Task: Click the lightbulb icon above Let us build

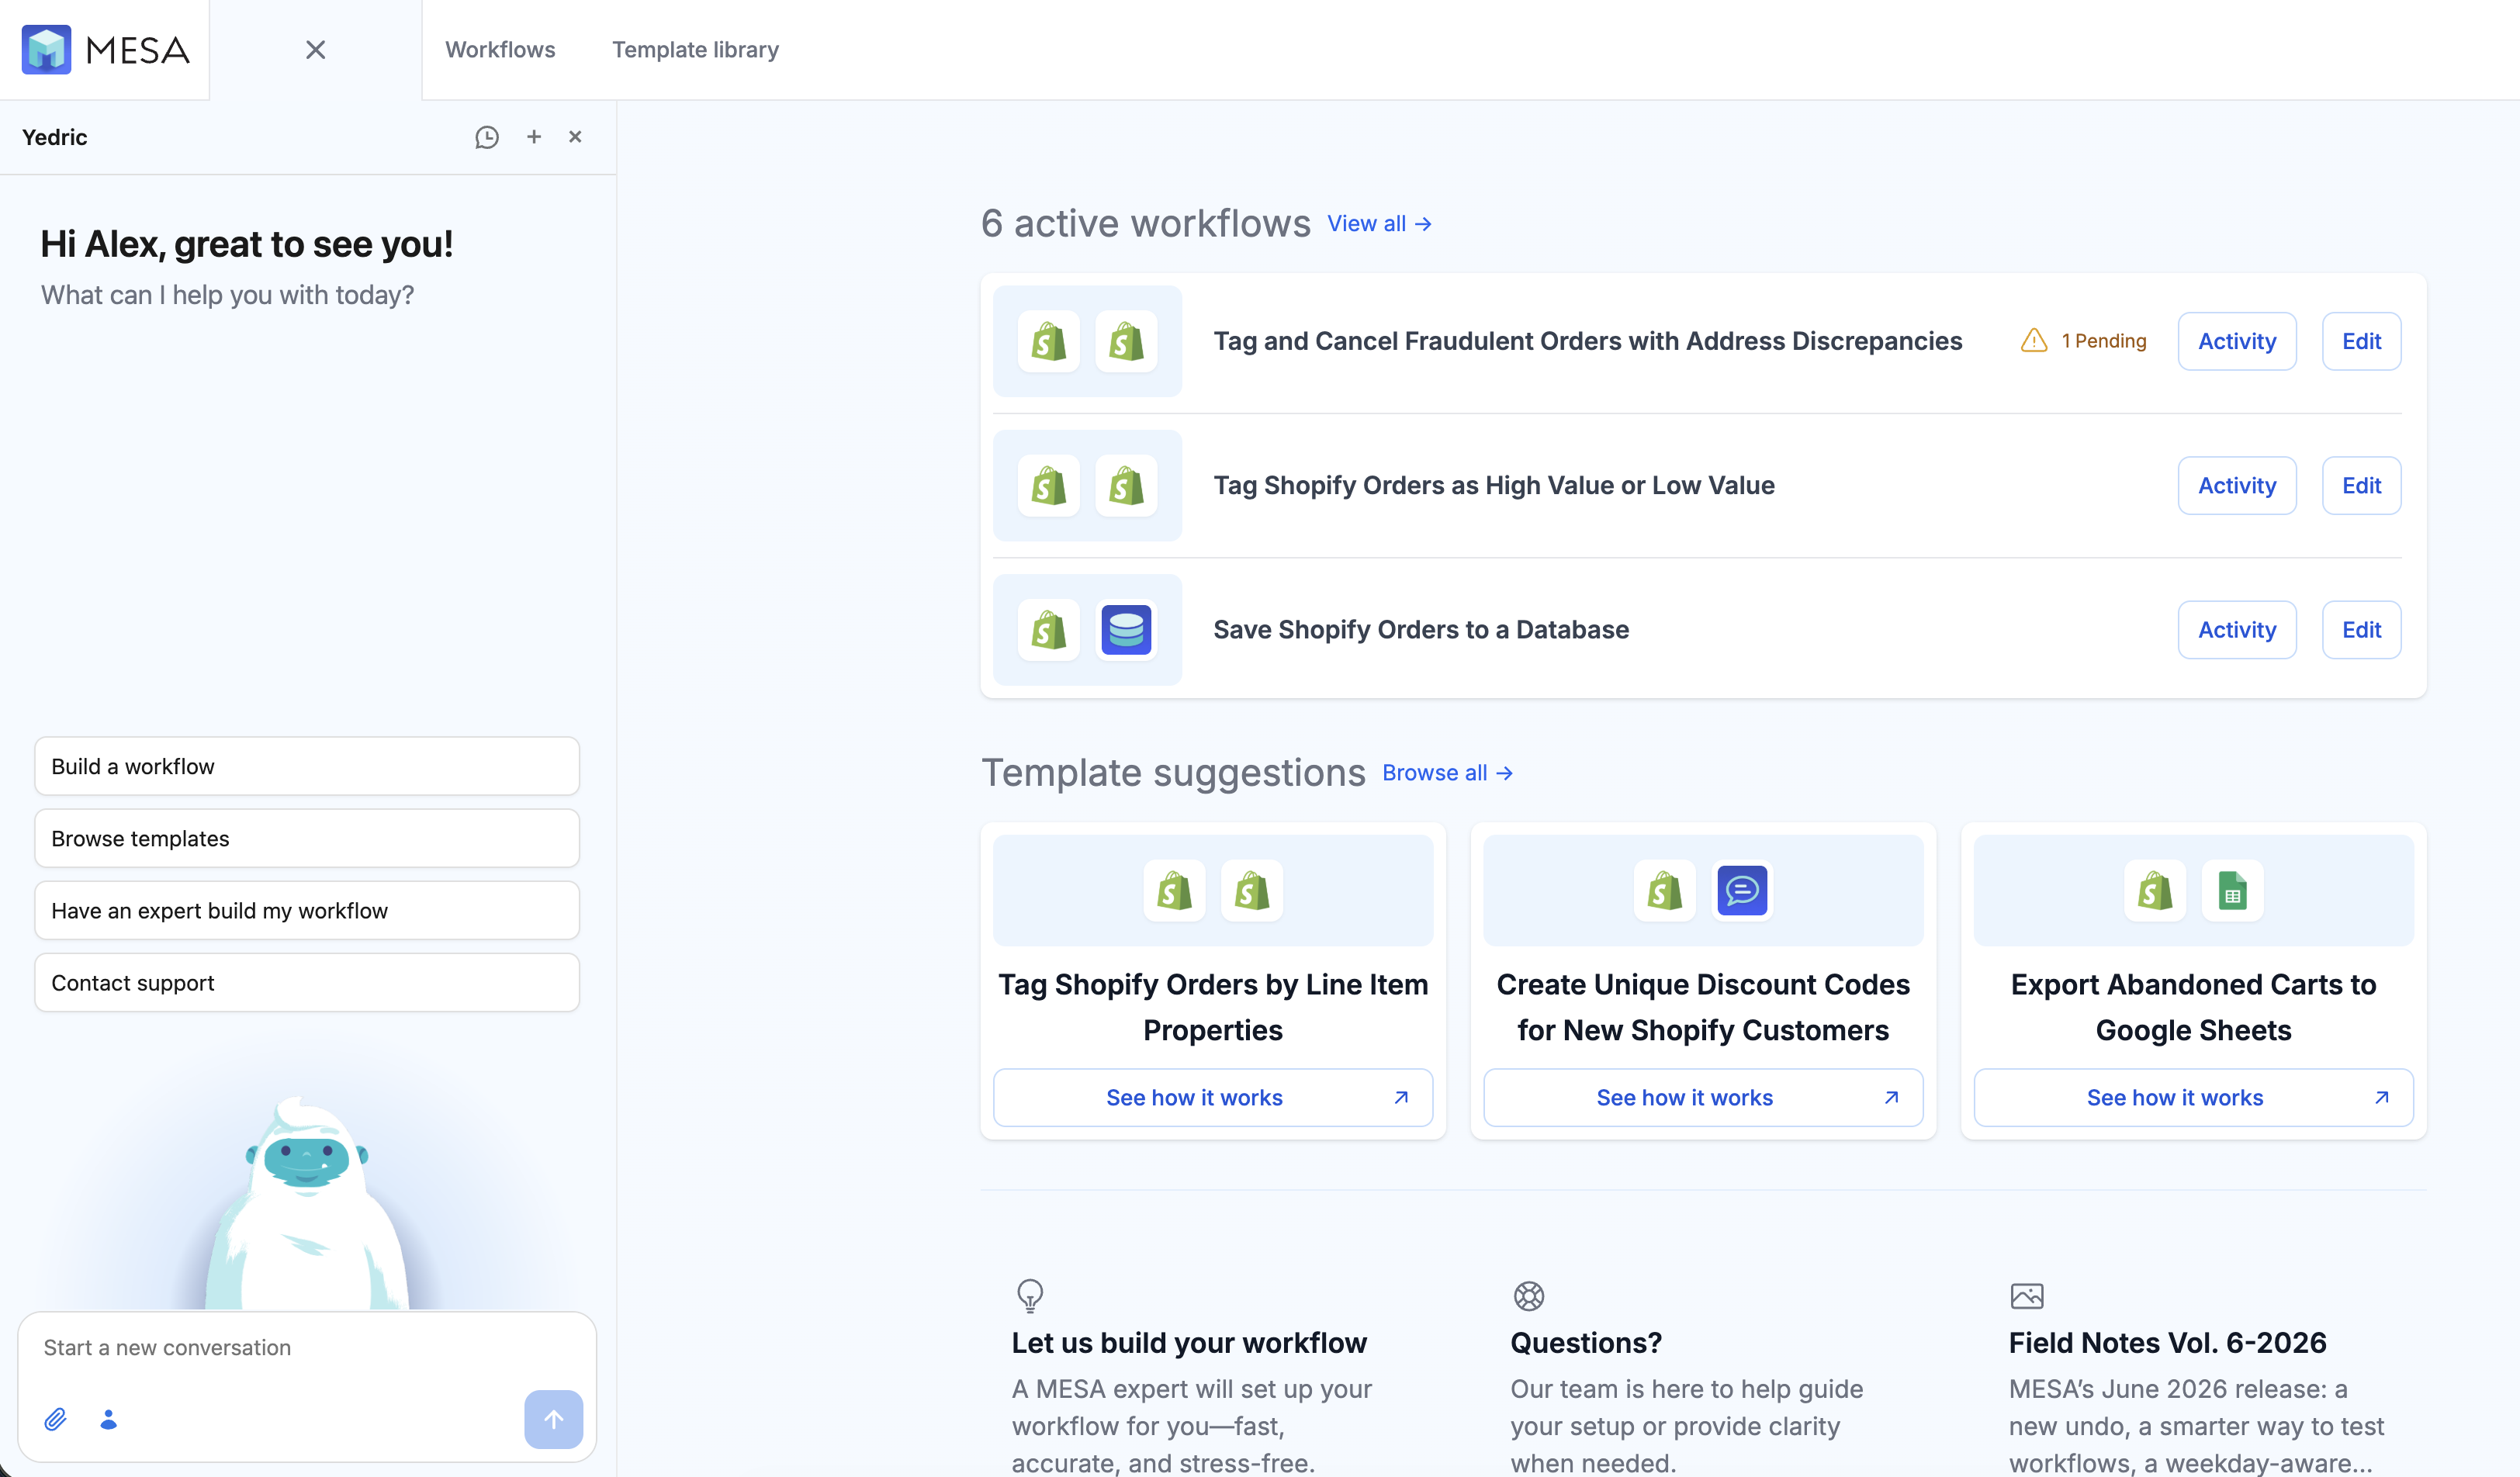Action: pos(1029,1296)
